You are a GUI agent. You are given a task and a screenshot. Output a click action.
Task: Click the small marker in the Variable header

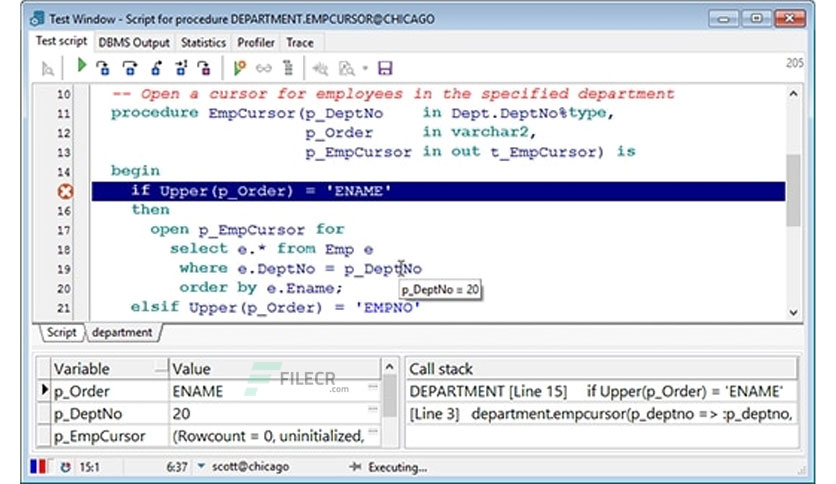pyautogui.click(x=160, y=368)
